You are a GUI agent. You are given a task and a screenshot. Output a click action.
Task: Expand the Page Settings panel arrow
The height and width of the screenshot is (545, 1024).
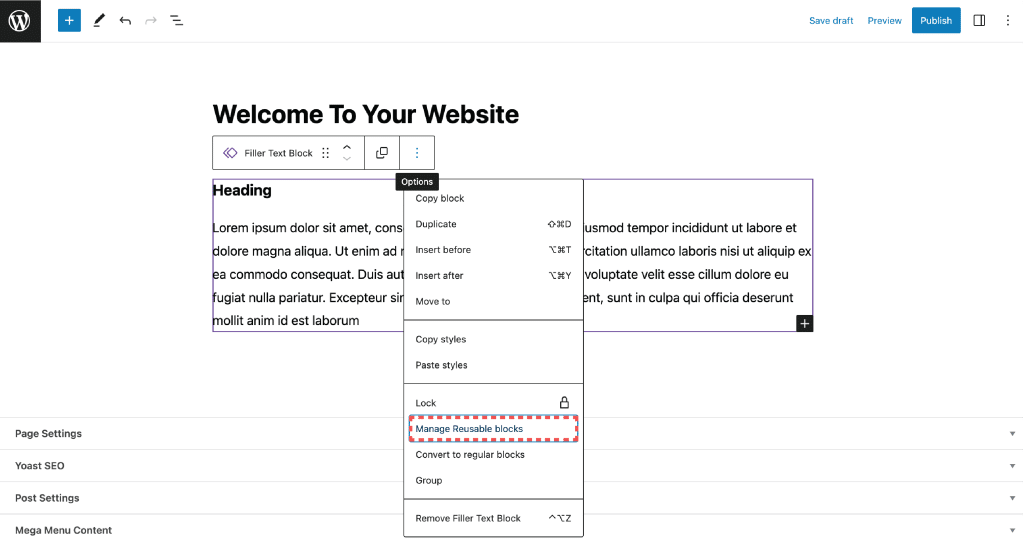click(1012, 434)
